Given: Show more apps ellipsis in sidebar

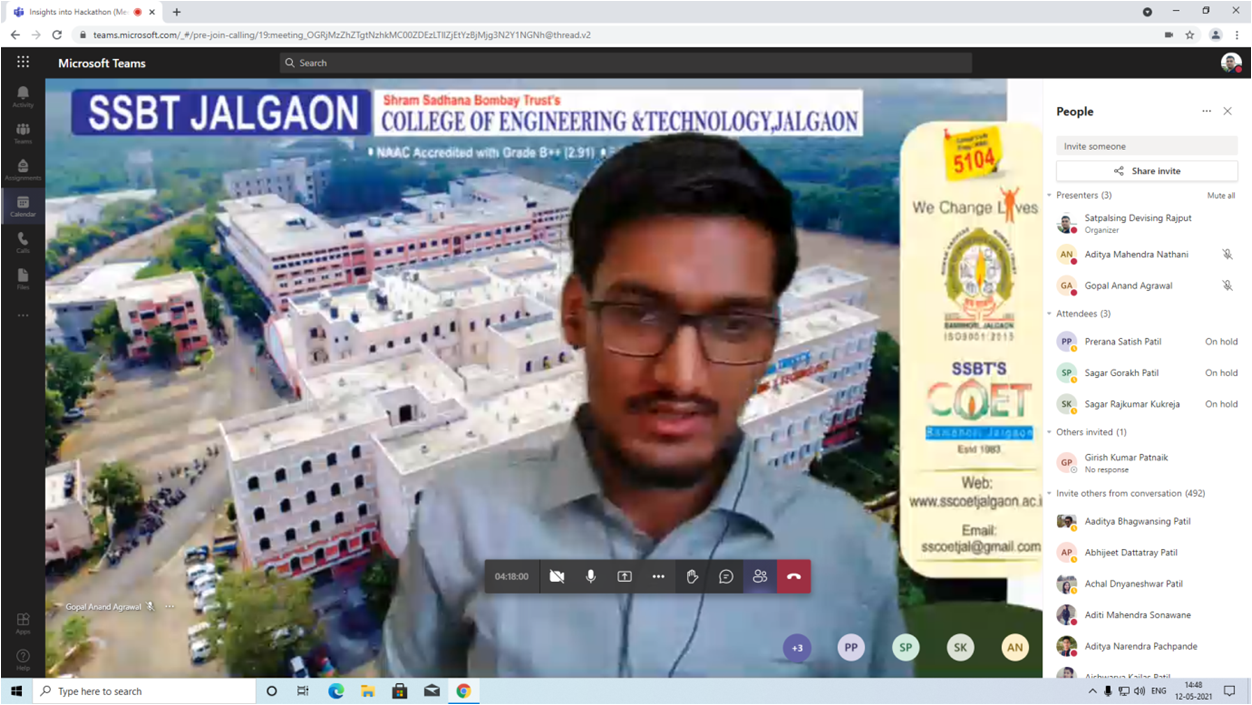Looking at the screenshot, I should (x=22, y=316).
